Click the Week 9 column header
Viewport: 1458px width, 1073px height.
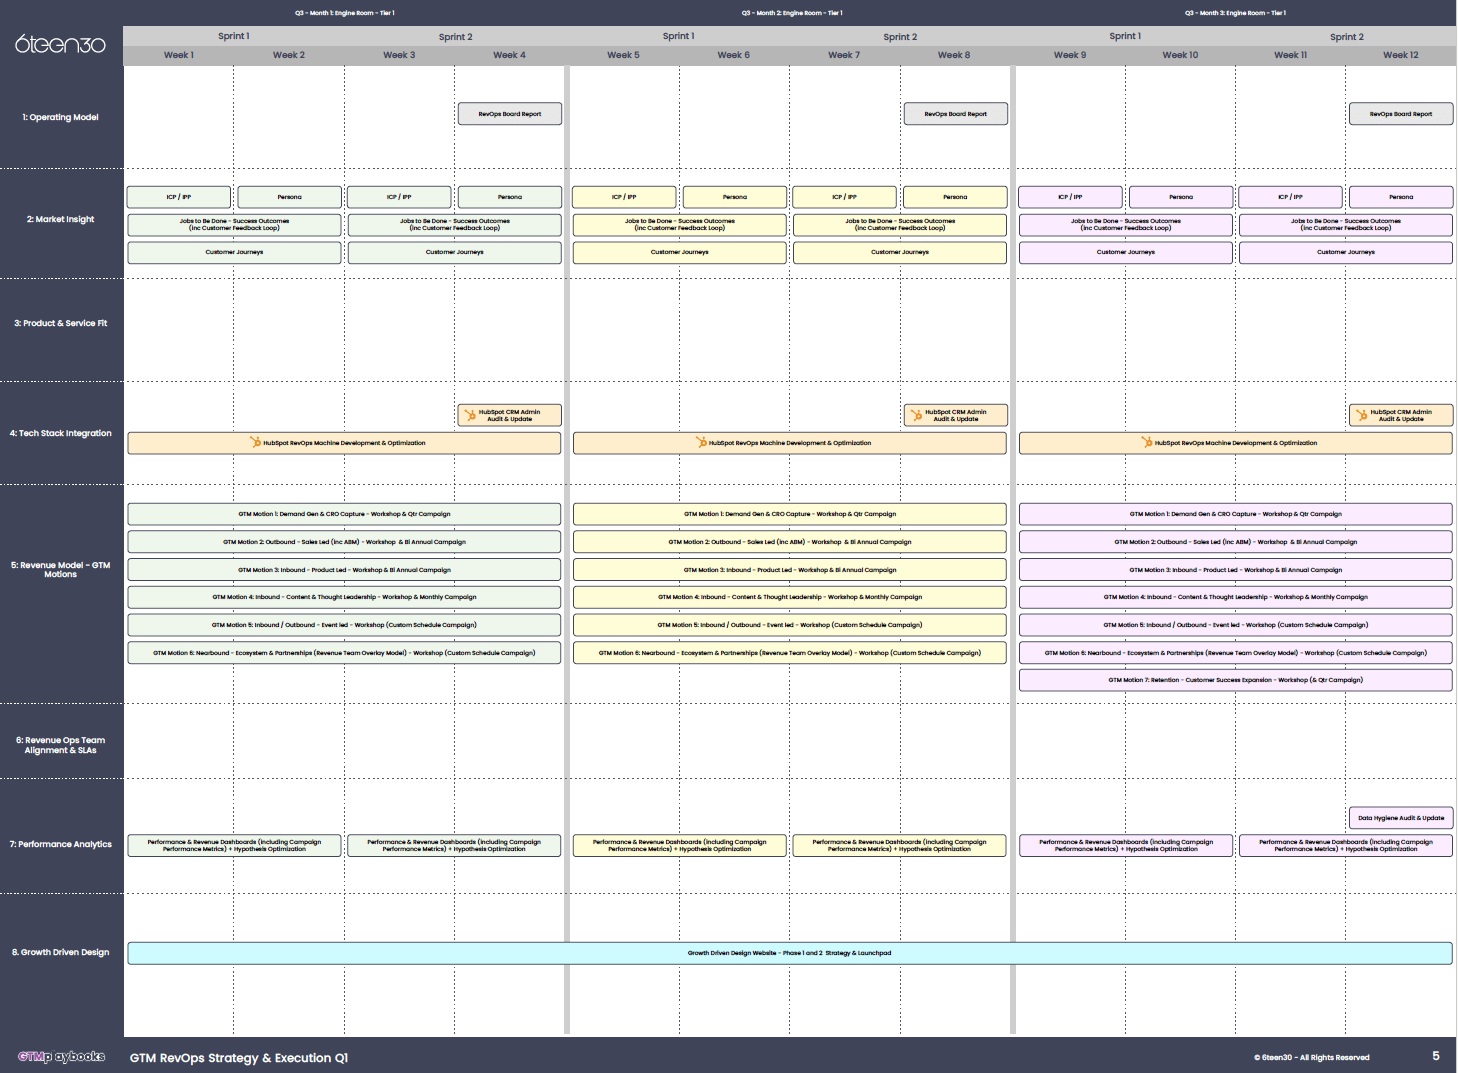tap(1070, 55)
